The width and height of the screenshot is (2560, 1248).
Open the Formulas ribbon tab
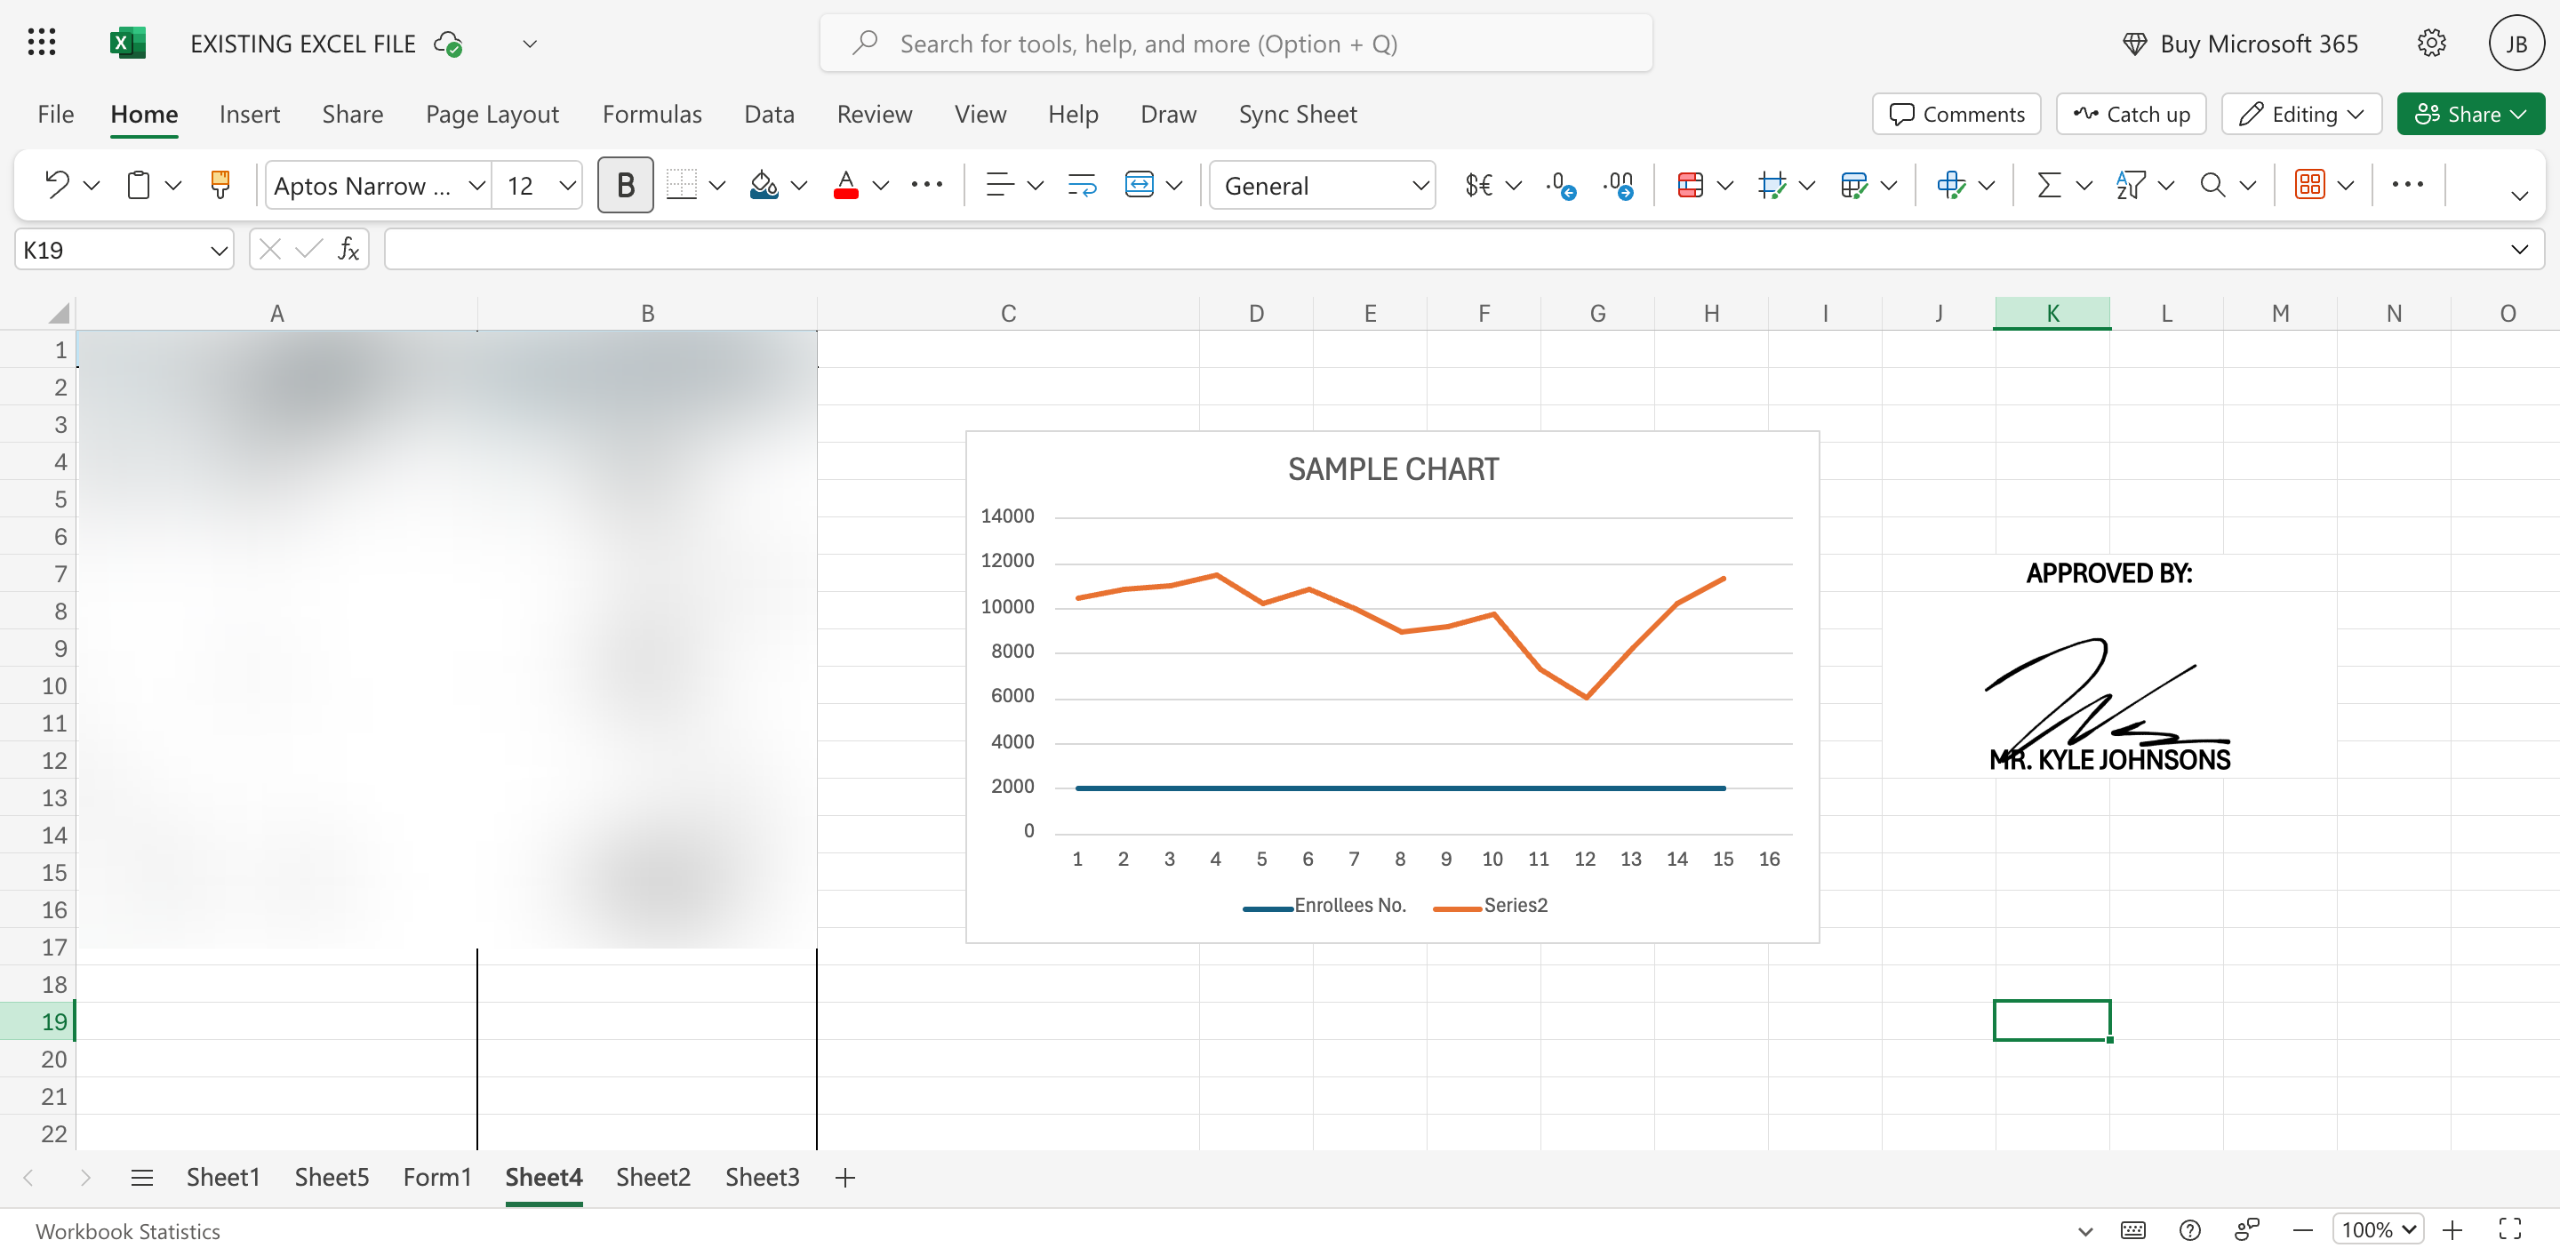[x=652, y=114]
